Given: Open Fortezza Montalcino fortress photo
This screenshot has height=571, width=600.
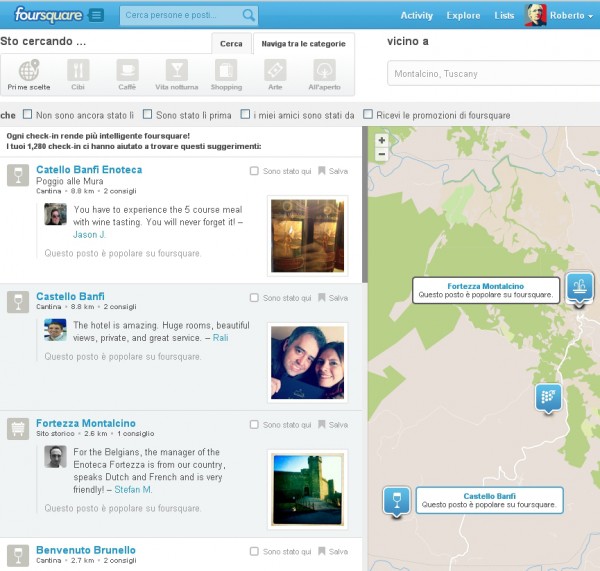Looking at the screenshot, I should point(308,489).
